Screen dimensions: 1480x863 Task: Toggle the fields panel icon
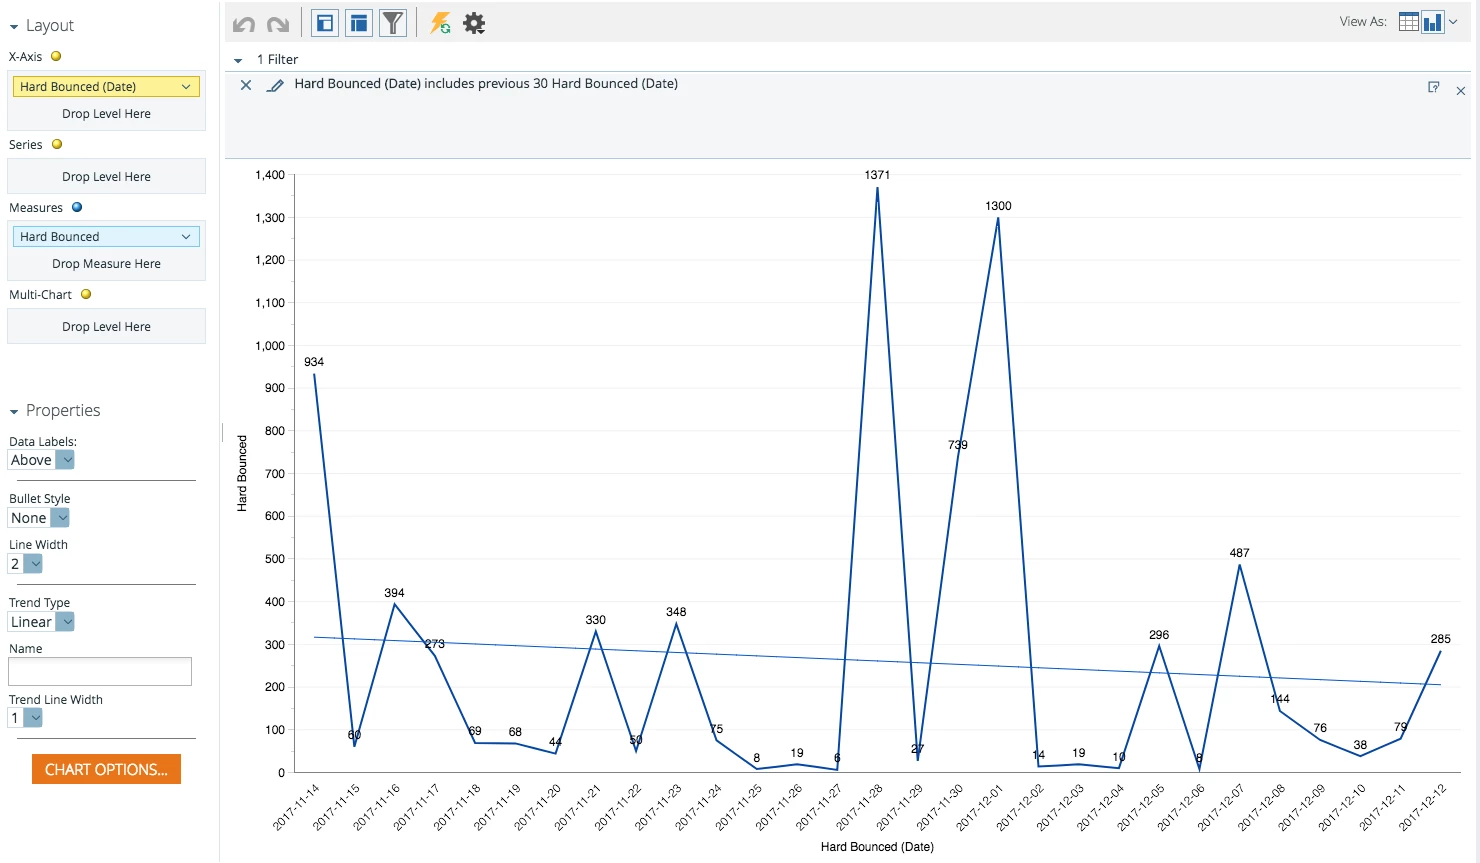pos(359,23)
